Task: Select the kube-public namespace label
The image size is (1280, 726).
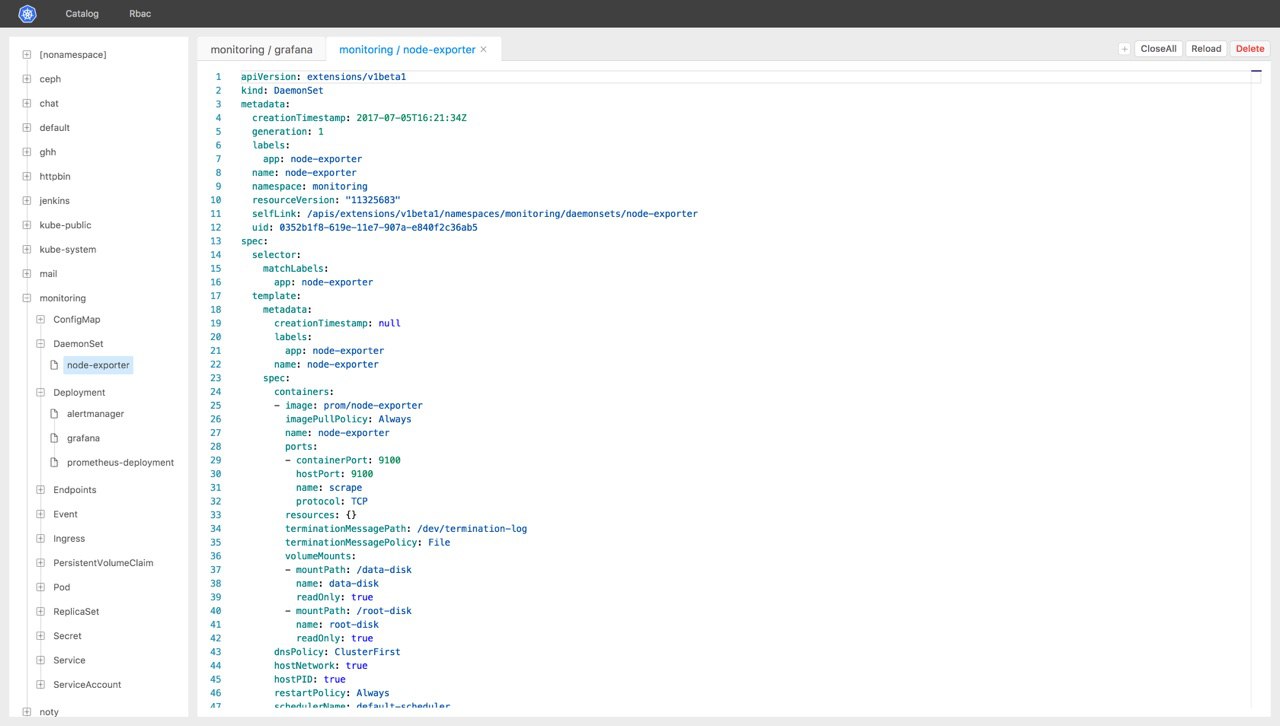Action: pos(65,225)
